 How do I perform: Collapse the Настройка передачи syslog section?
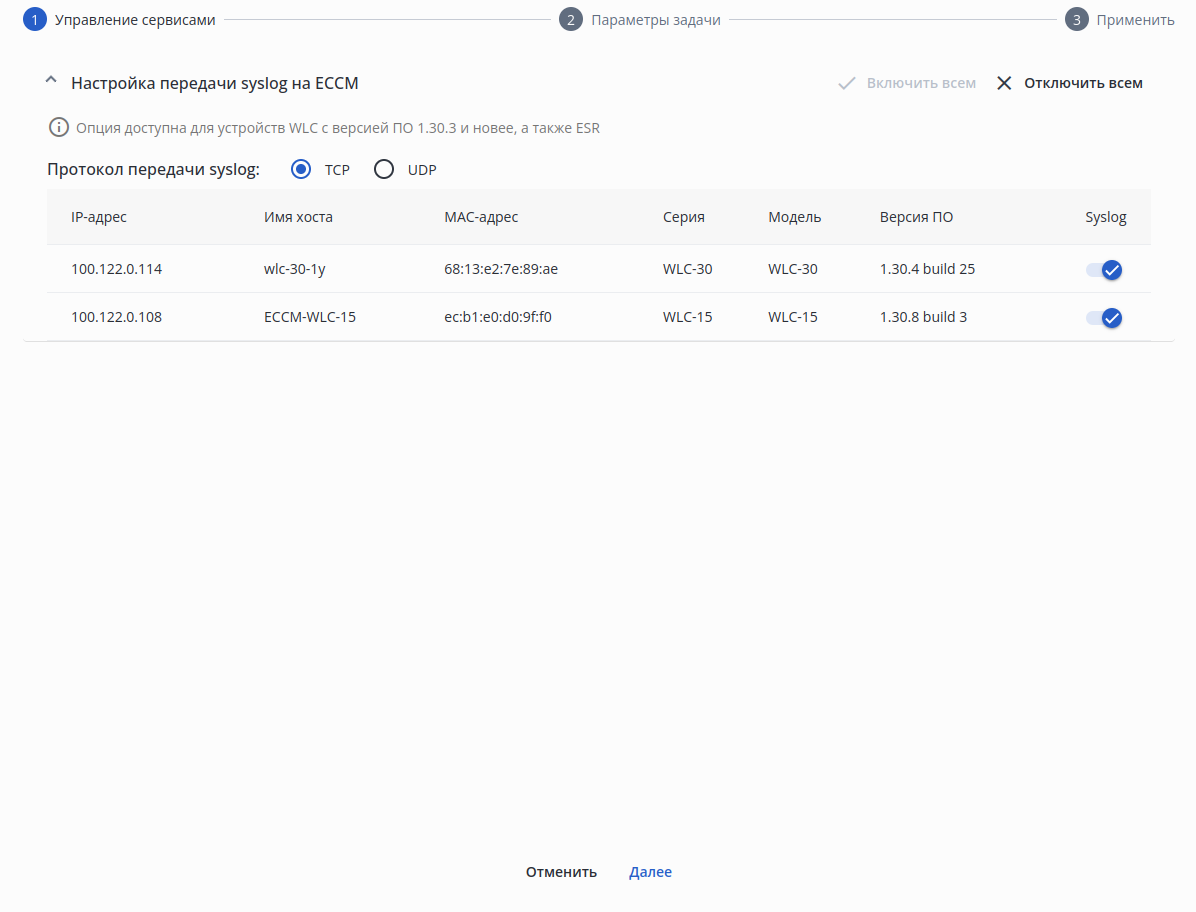pyautogui.click(x=51, y=82)
